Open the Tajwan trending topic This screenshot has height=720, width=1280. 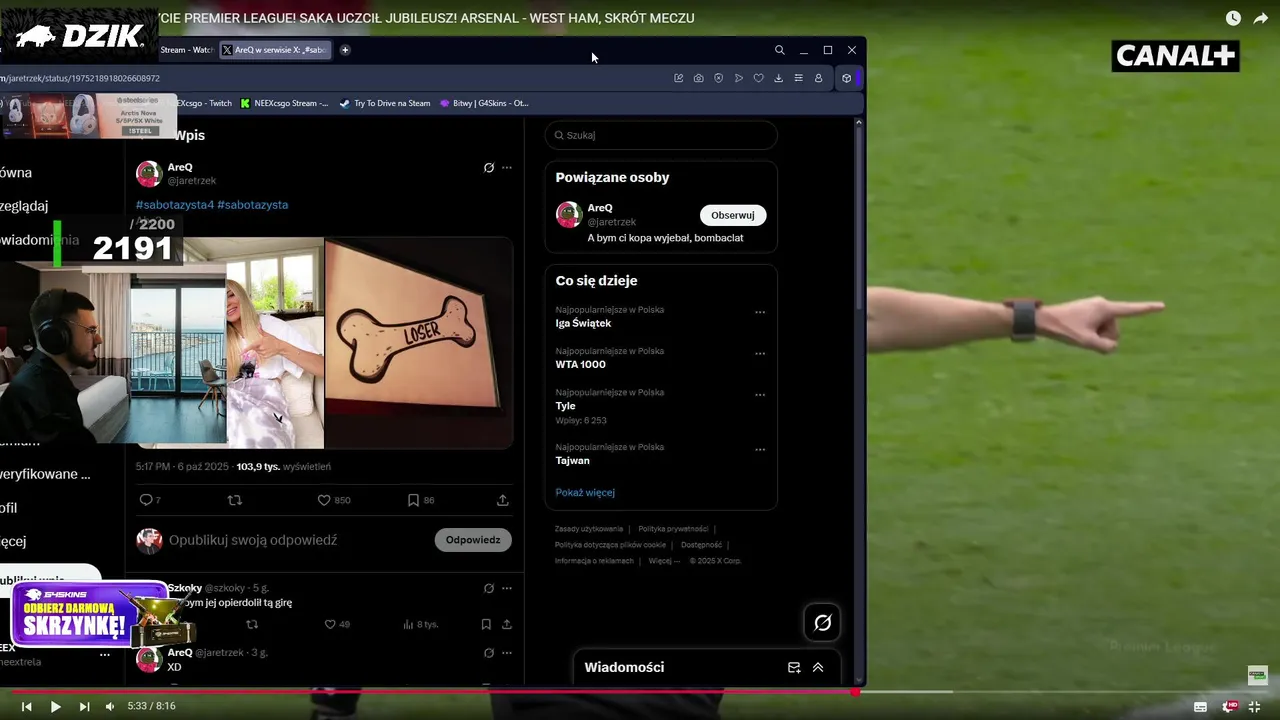572,460
